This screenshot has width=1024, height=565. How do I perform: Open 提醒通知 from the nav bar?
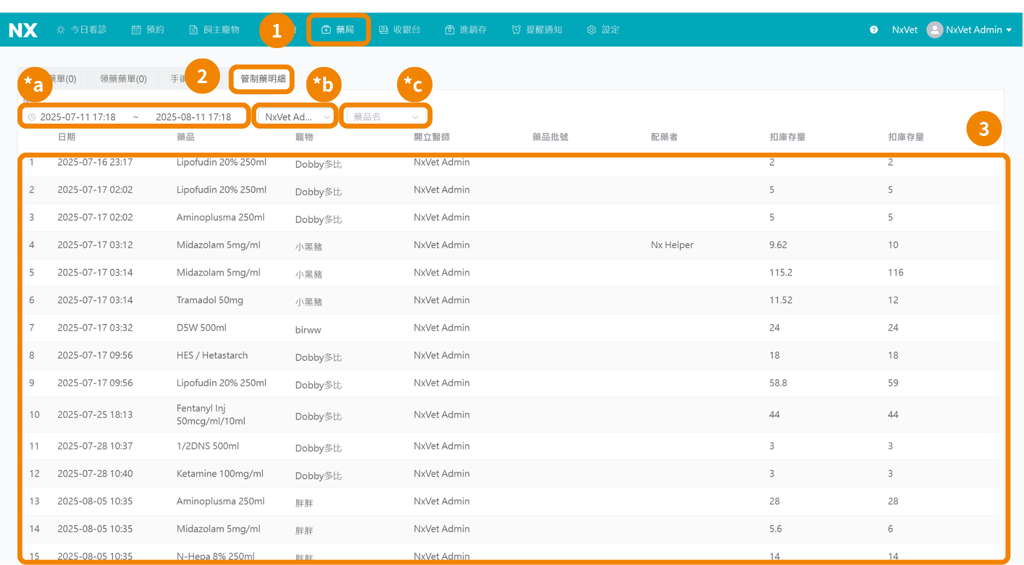point(537,30)
